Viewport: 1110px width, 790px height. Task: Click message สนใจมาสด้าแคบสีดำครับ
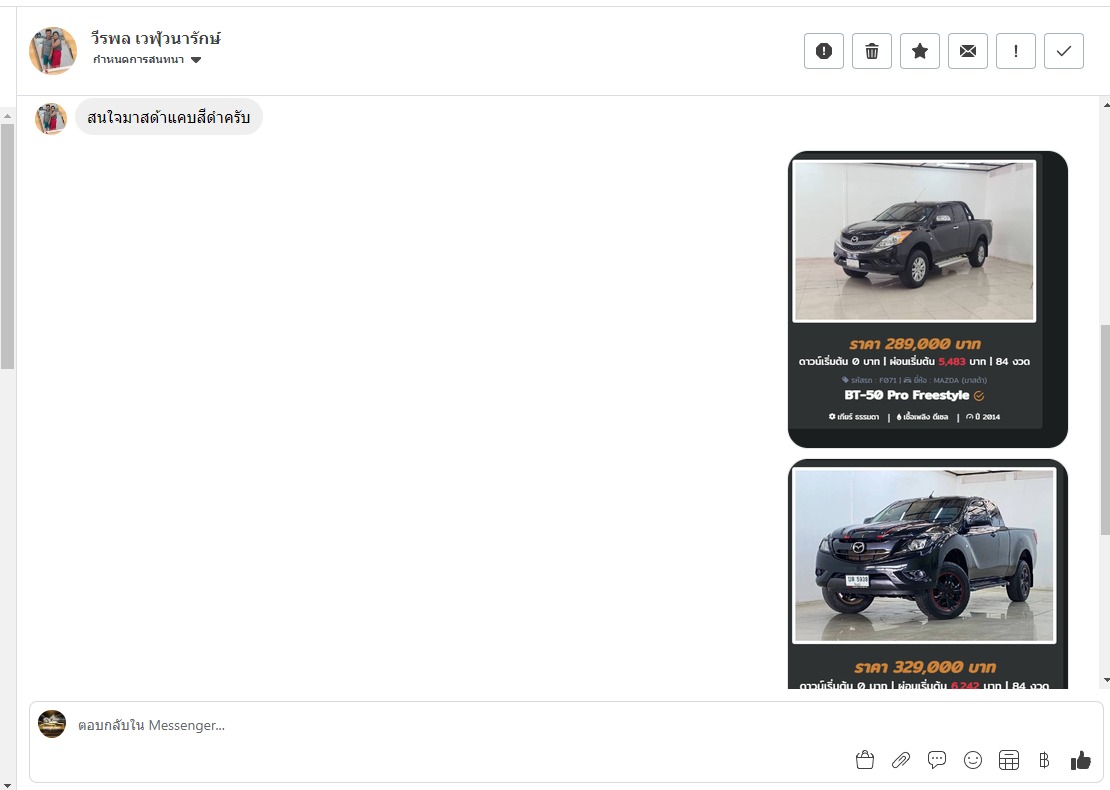coord(168,118)
